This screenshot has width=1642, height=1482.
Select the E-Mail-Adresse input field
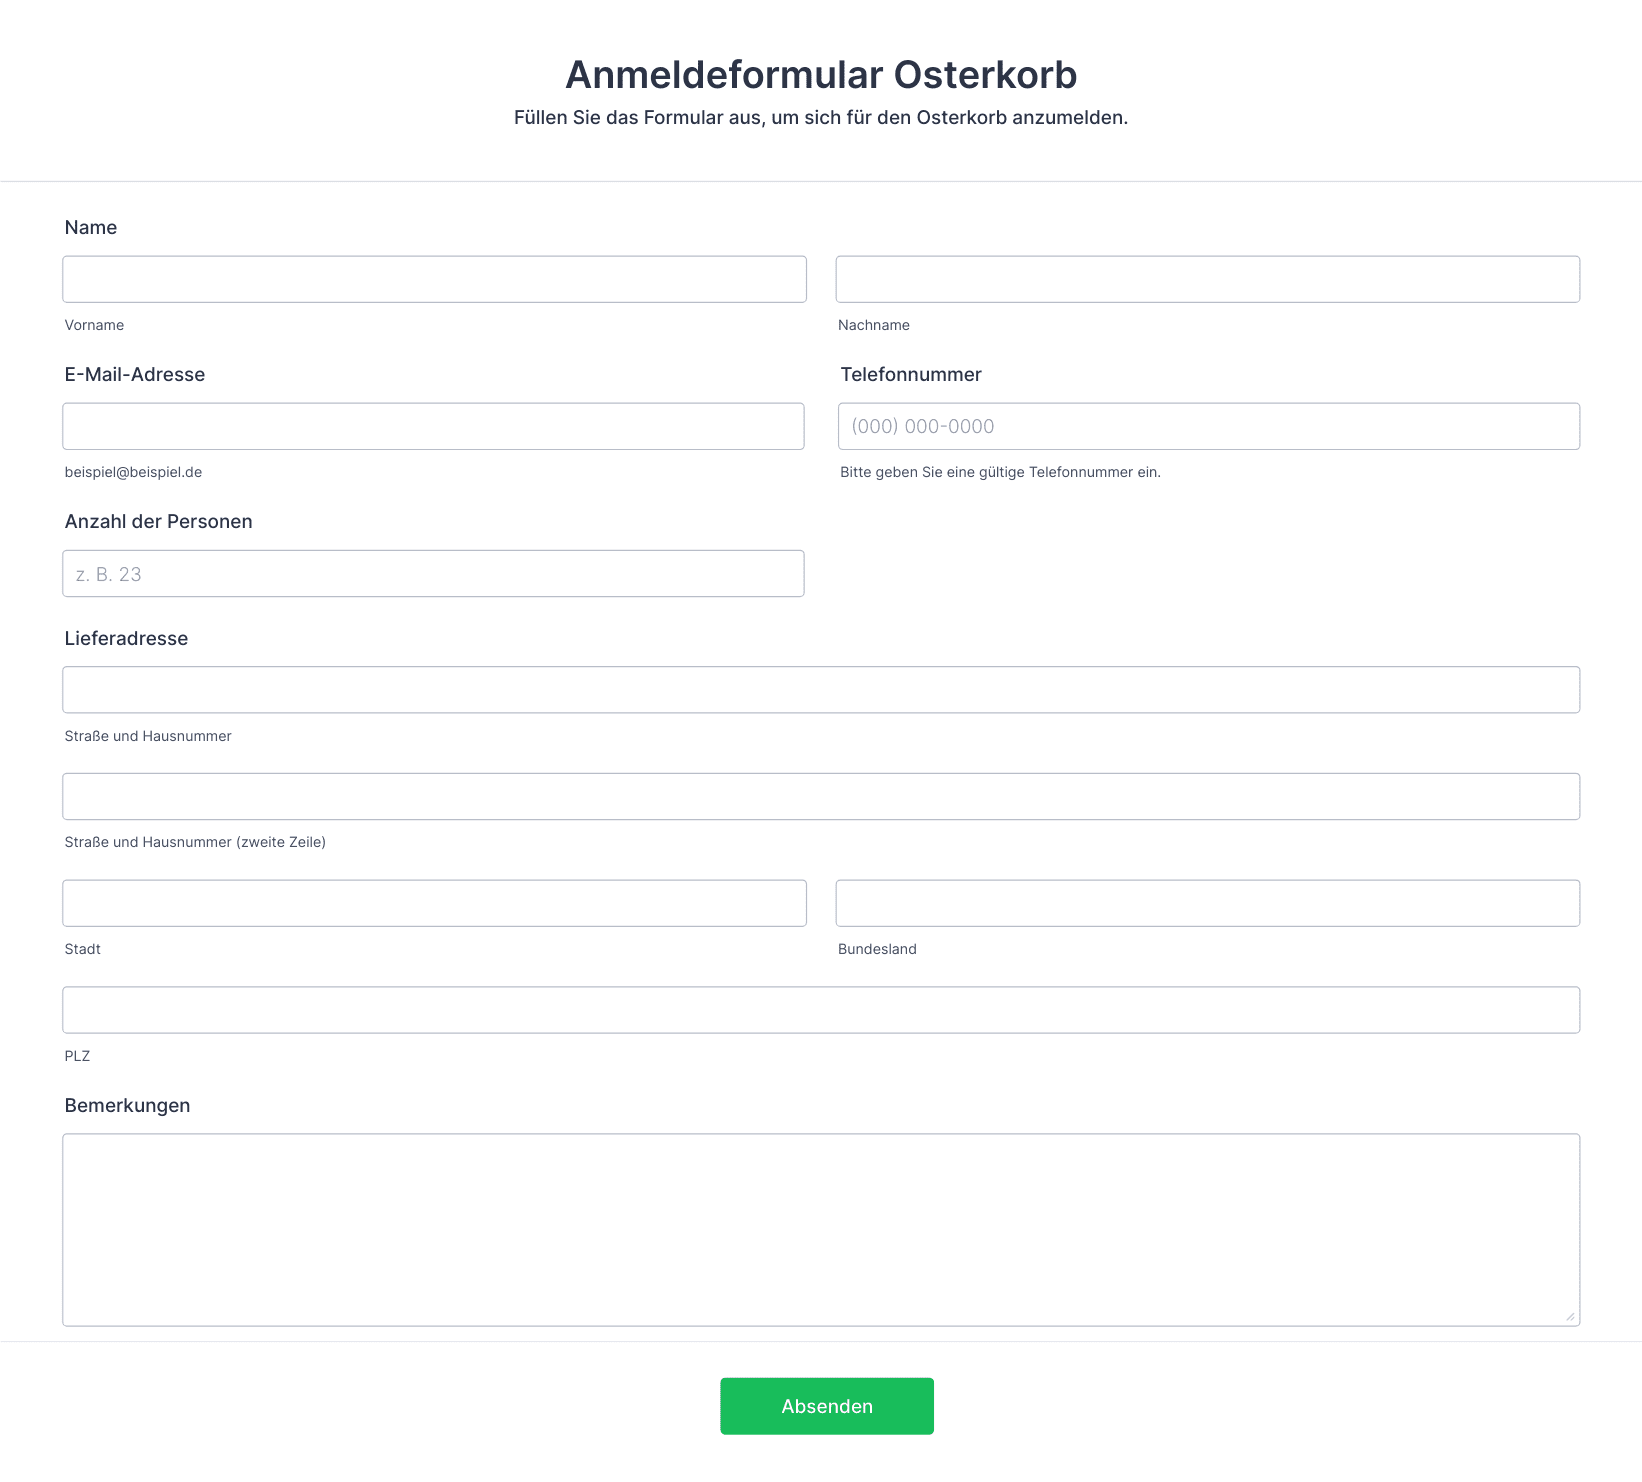(x=433, y=426)
